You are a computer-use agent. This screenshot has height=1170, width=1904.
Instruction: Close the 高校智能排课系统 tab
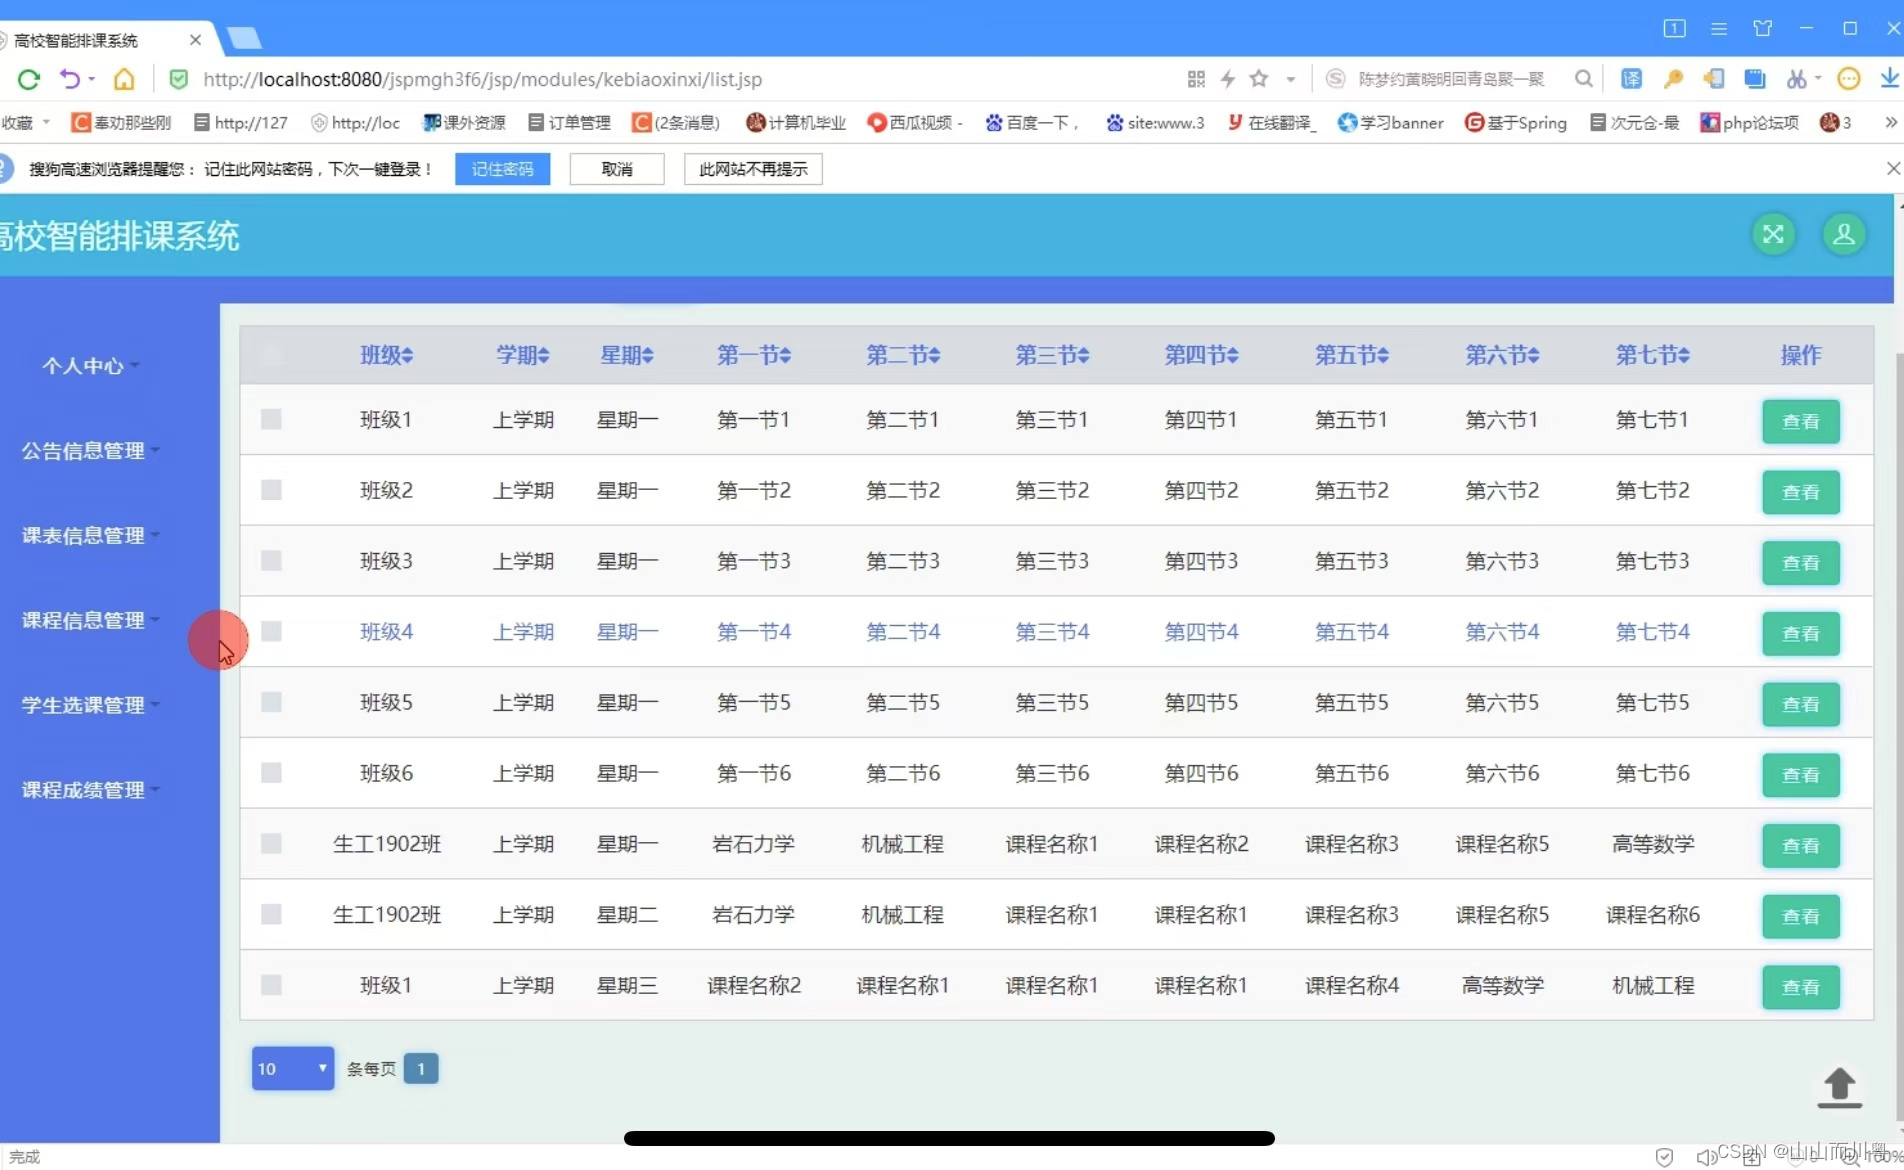click(195, 40)
